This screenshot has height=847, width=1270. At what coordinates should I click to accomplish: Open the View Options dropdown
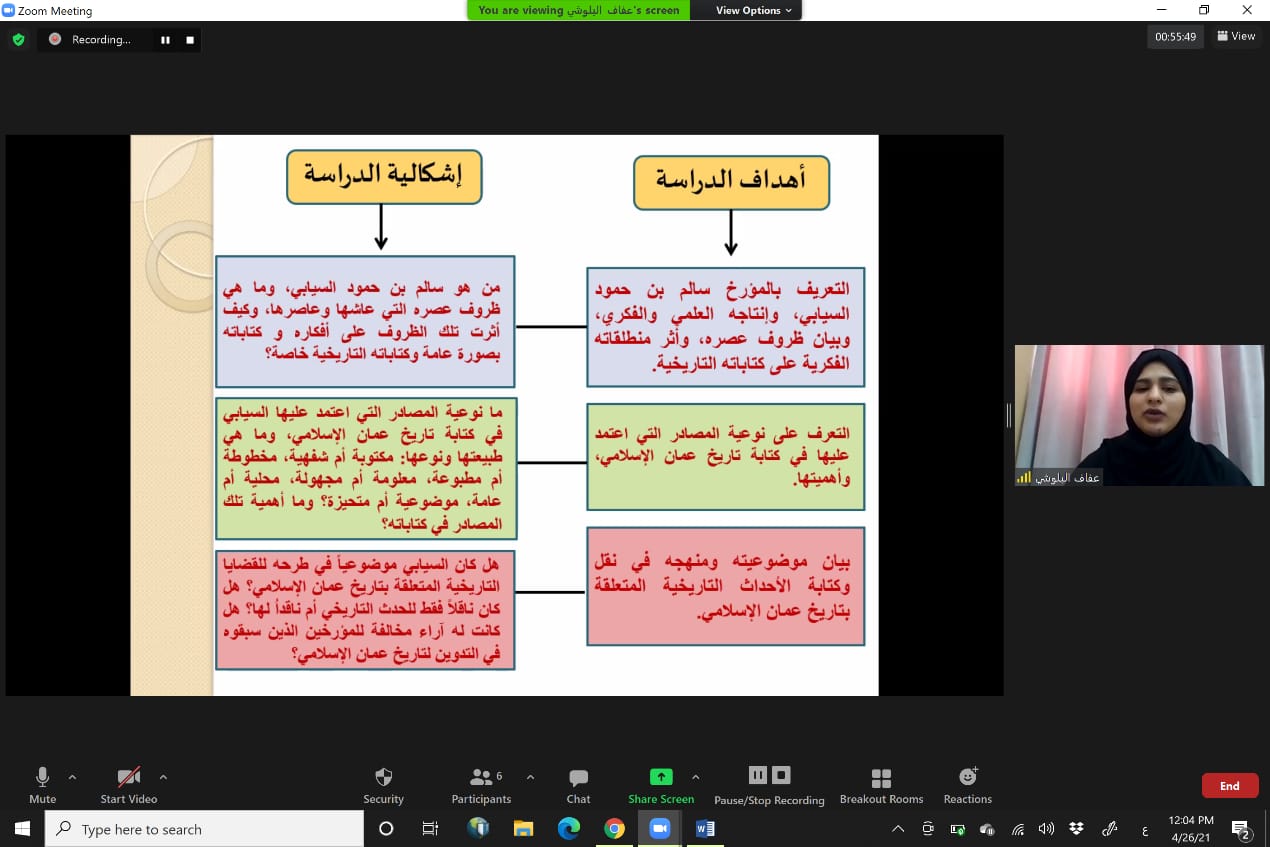click(x=753, y=10)
